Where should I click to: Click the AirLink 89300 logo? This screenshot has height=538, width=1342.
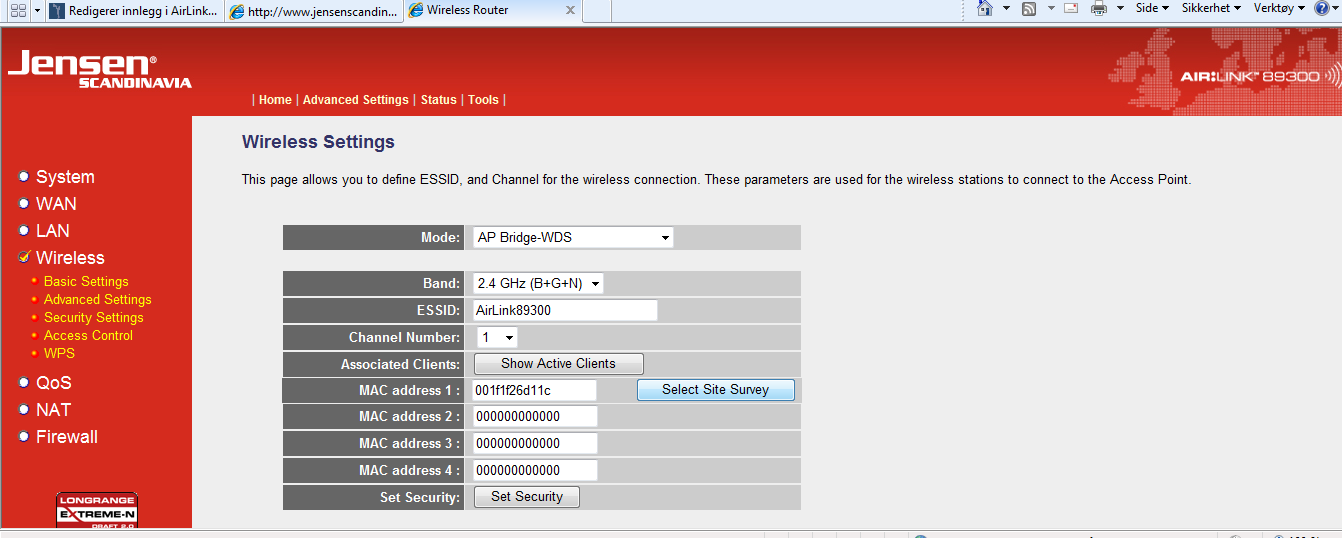[x=1259, y=76]
